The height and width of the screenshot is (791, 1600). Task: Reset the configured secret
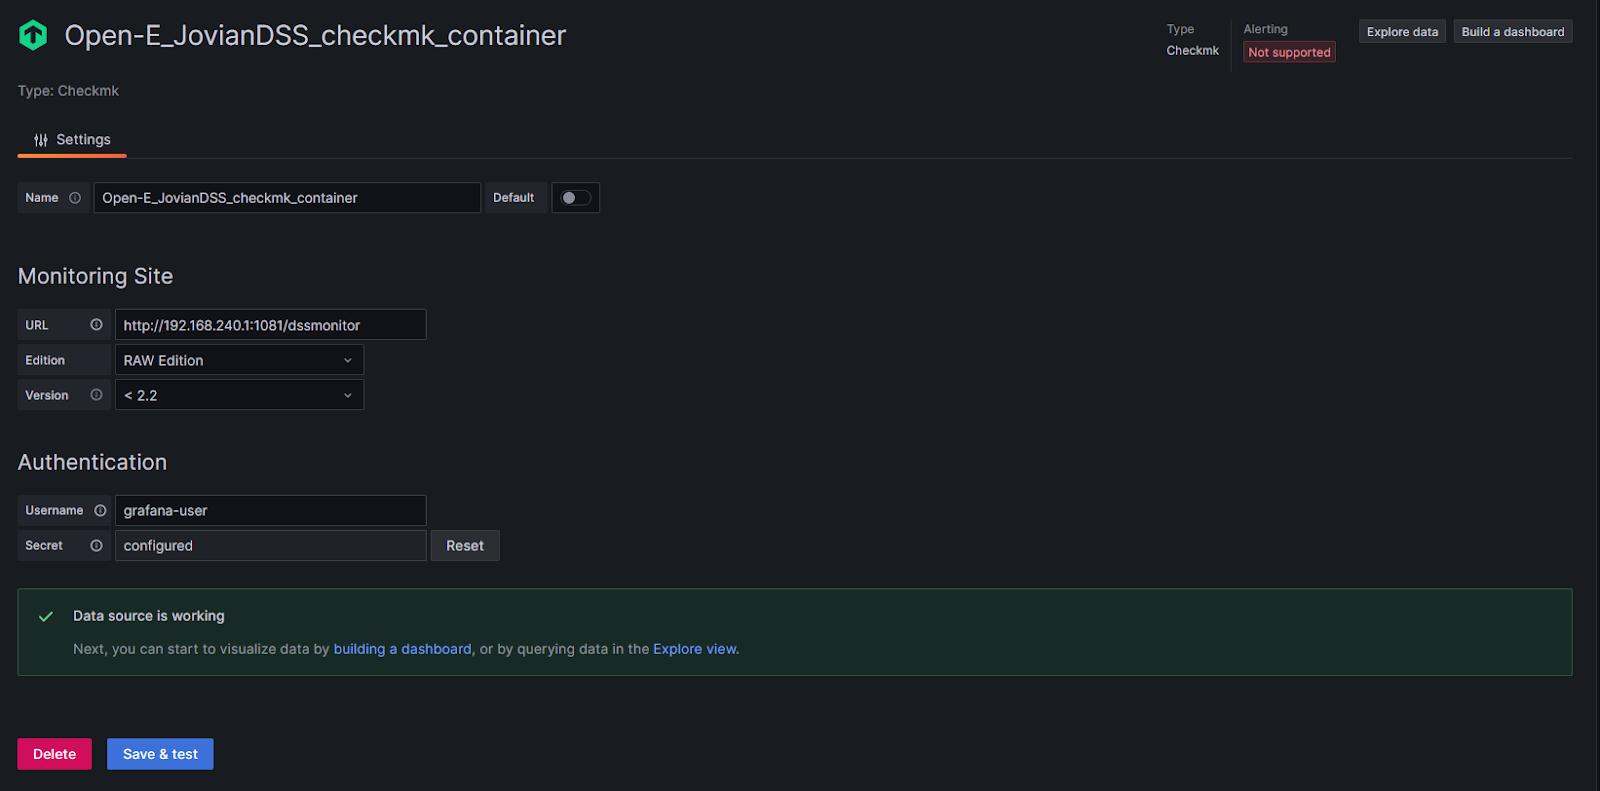click(x=465, y=546)
